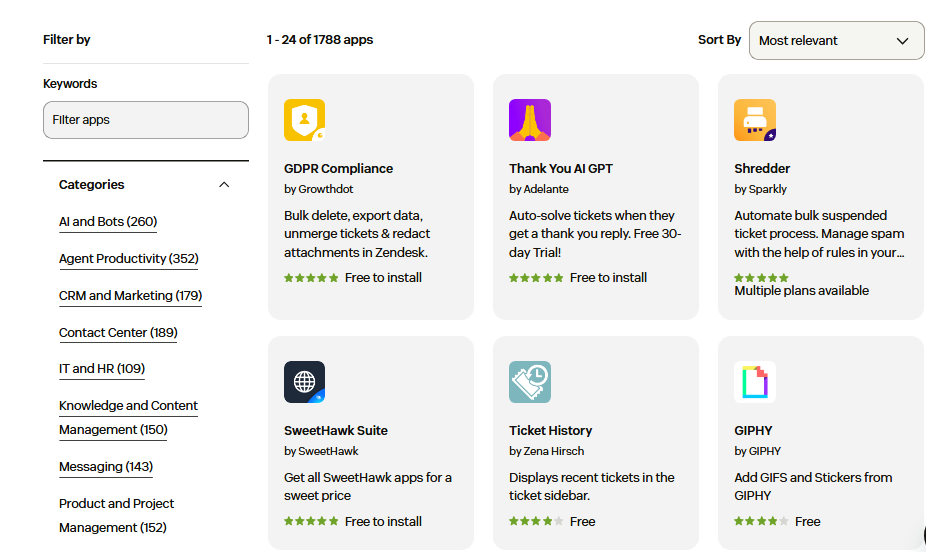Screen dimensions: 926x552
Task: Click 'Multiple plans available' on Shredder card
Action: click(801, 291)
